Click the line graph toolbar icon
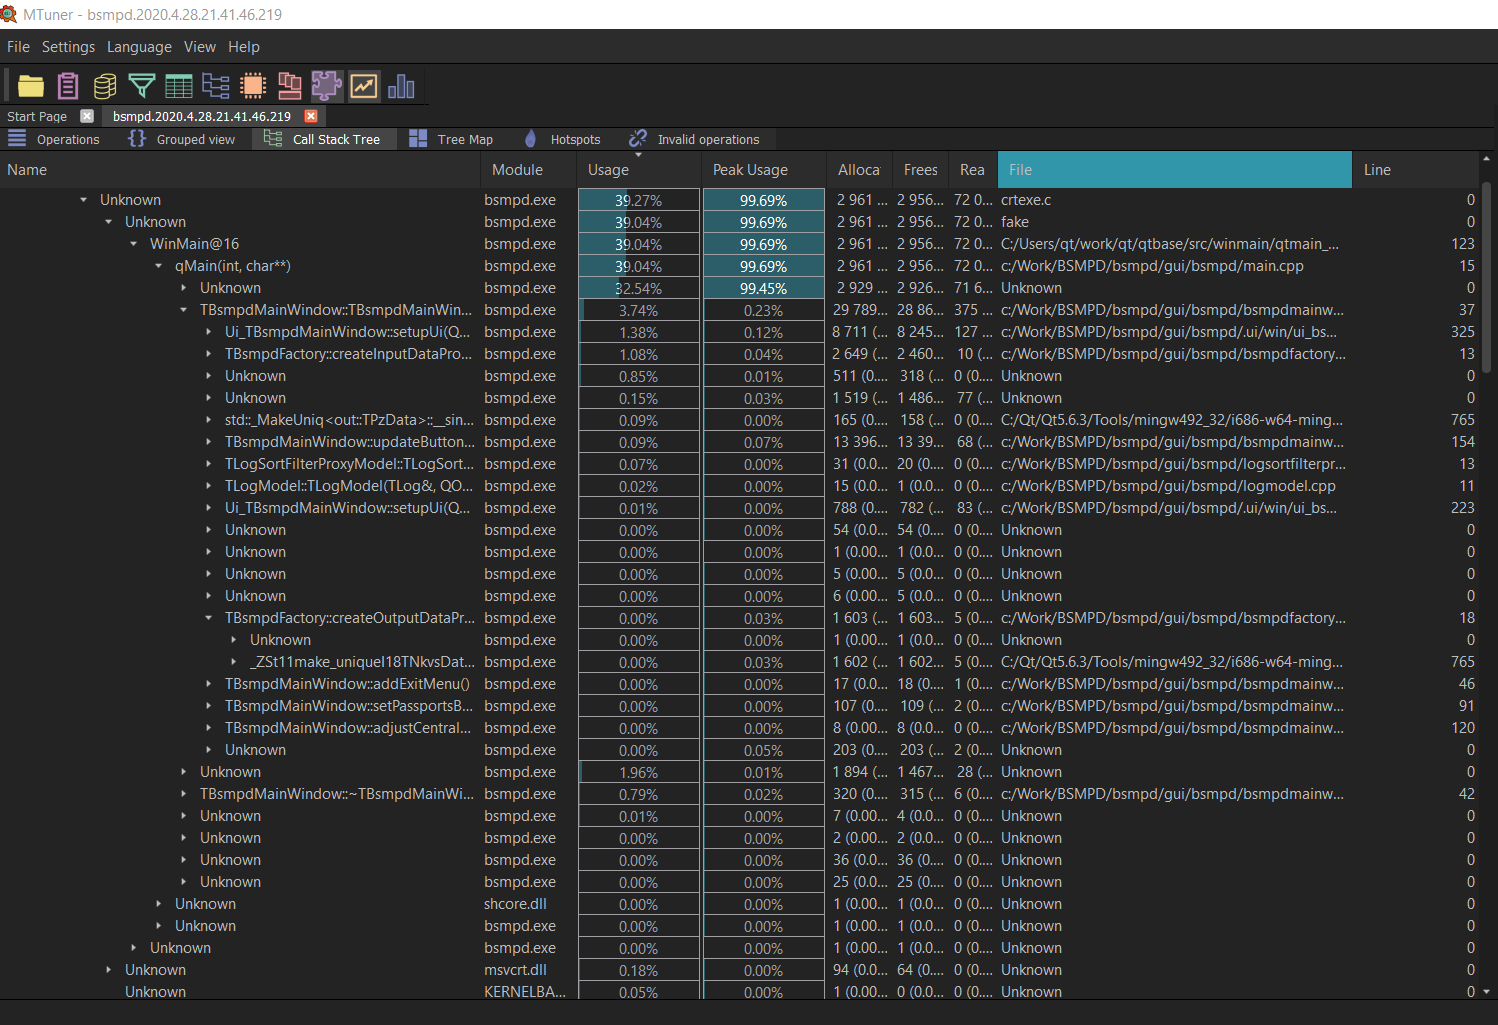Image resolution: width=1498 pixels, height=1025 pixels. click(x=364, y=86)
